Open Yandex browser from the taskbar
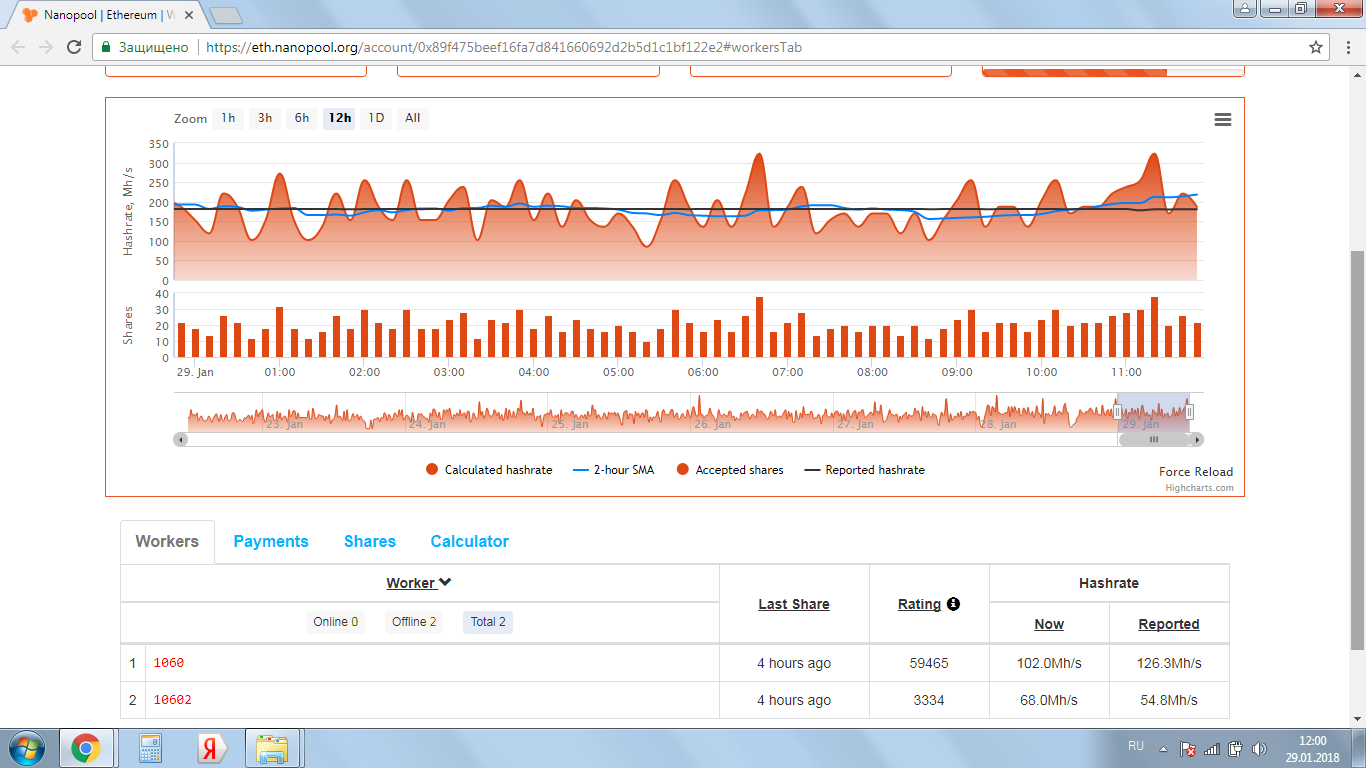Viewport: 1366px width, 768px height. pos(210,748)
